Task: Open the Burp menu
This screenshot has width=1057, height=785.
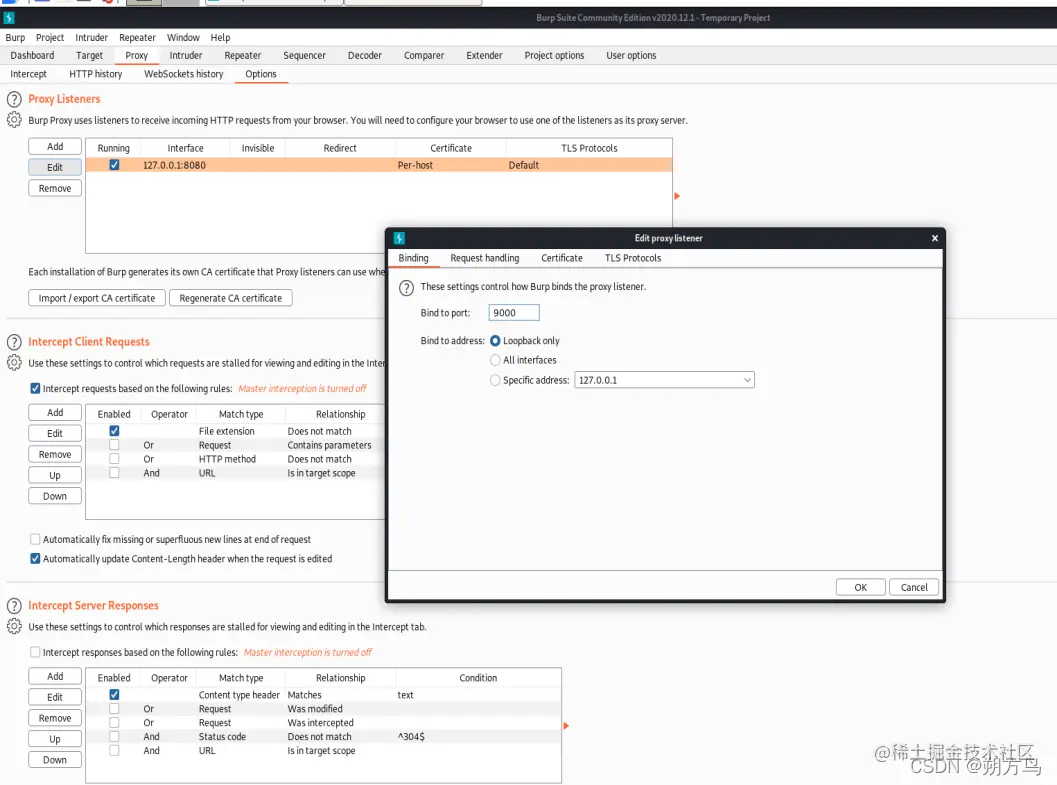Action: (x=15, y=38)
